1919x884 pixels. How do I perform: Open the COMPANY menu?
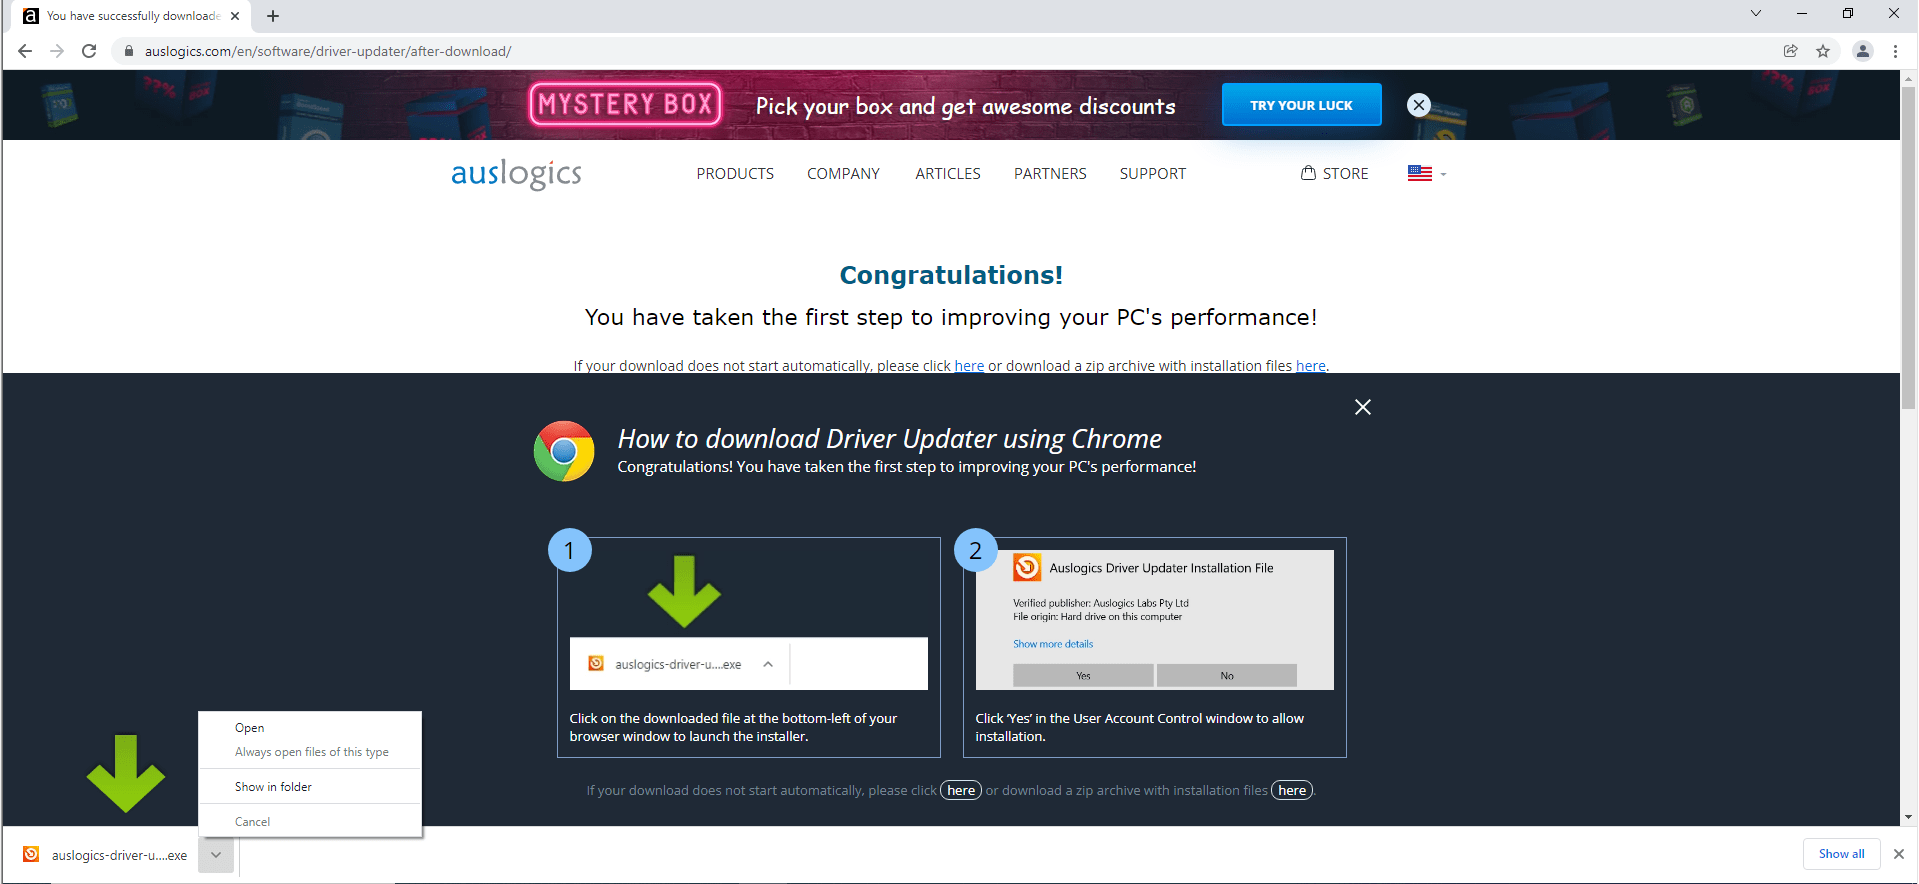click(843, 174)
